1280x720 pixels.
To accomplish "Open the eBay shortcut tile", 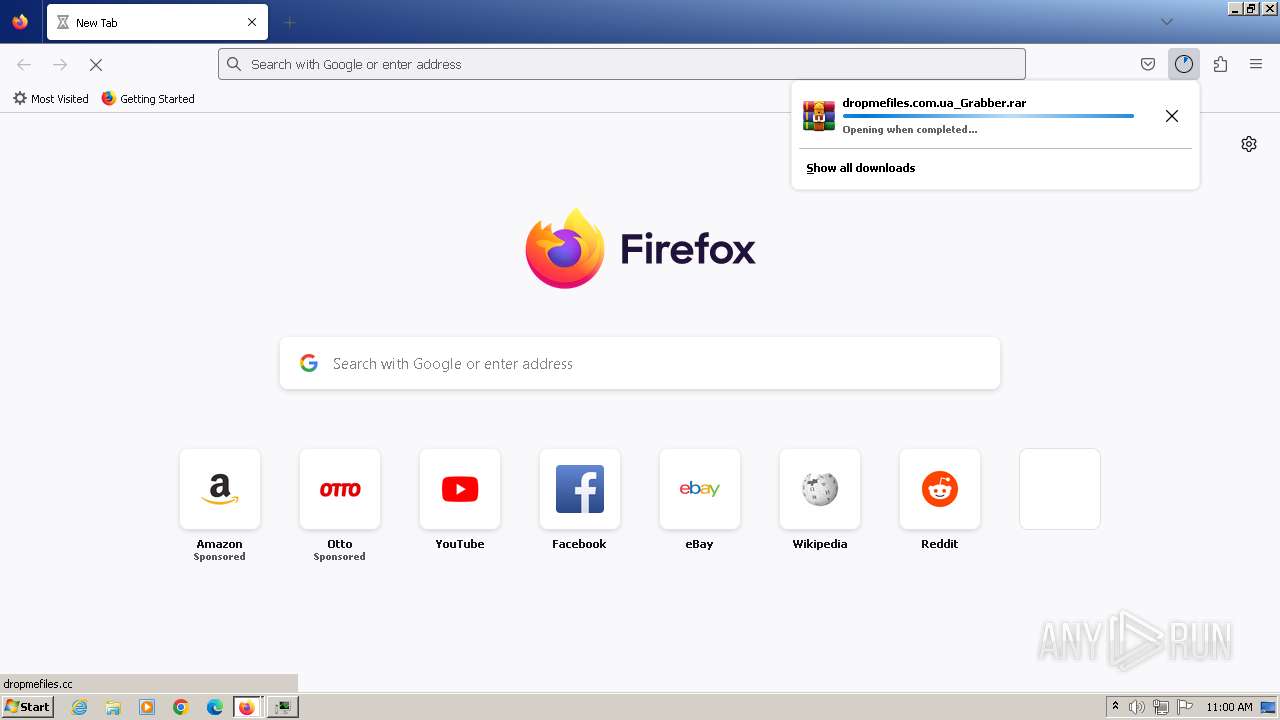I will pyautogui.click(x=700, y=489).
